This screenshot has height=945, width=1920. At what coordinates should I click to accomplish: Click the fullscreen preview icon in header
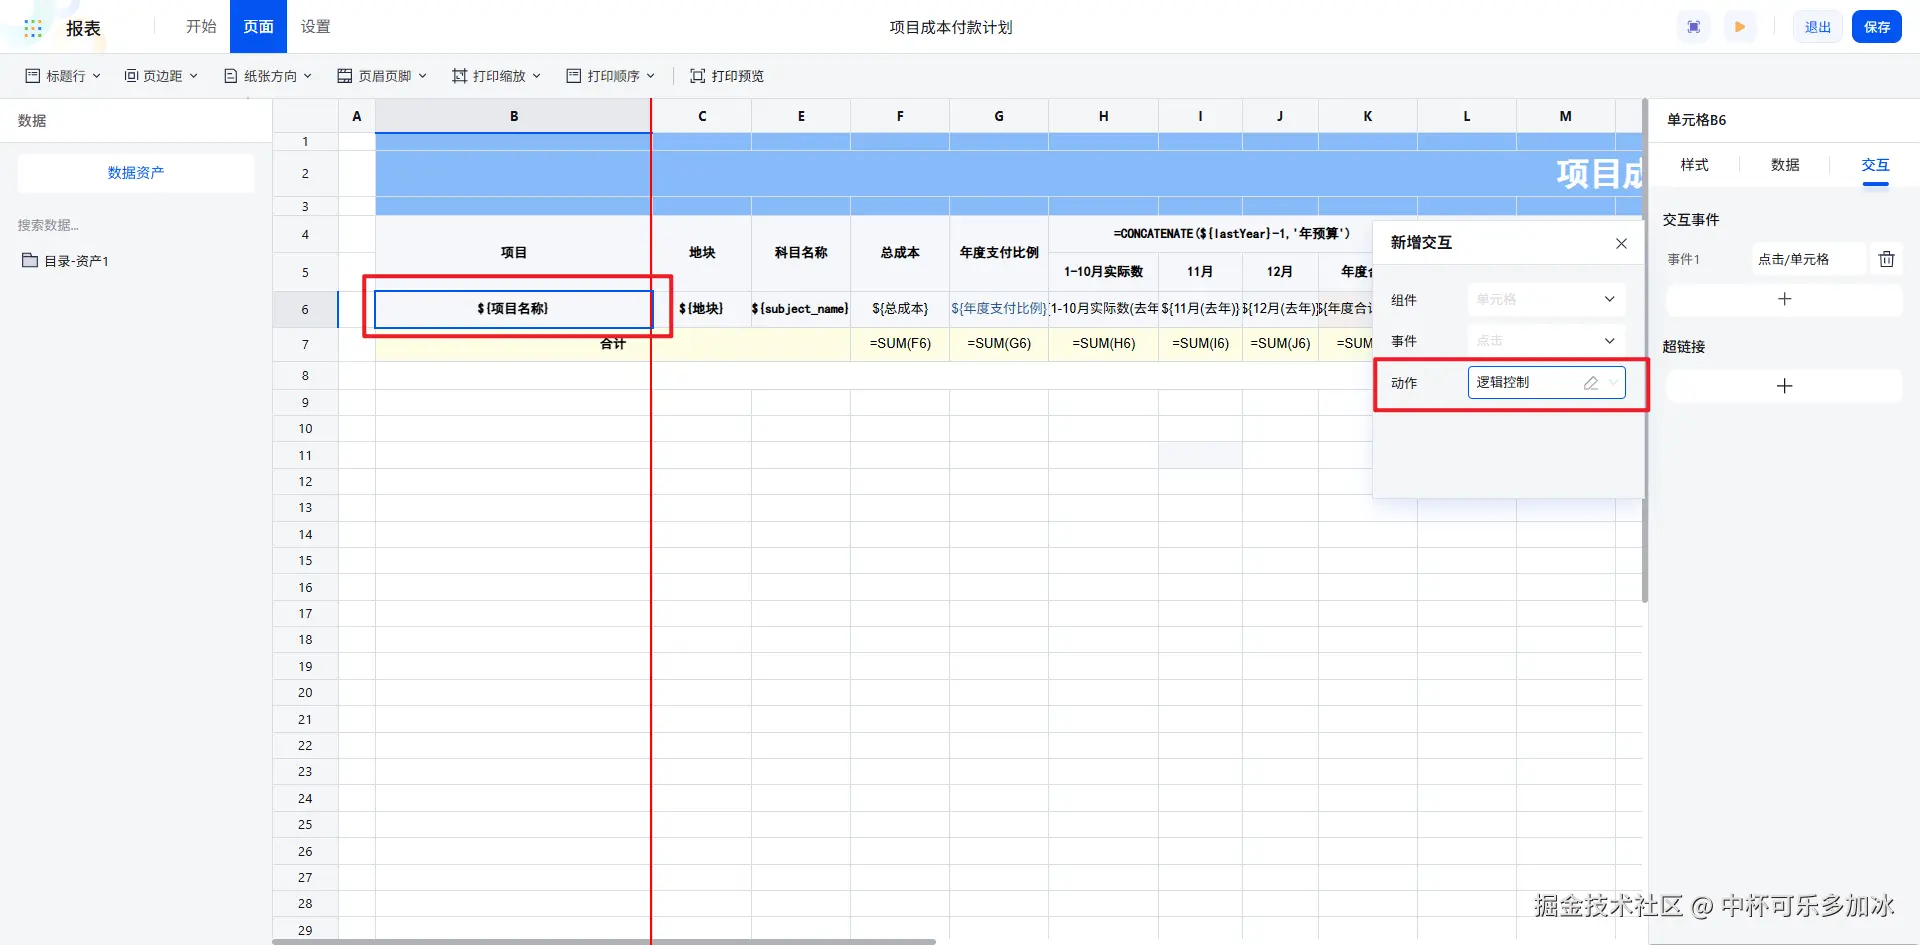click(x=1694, y=27)
